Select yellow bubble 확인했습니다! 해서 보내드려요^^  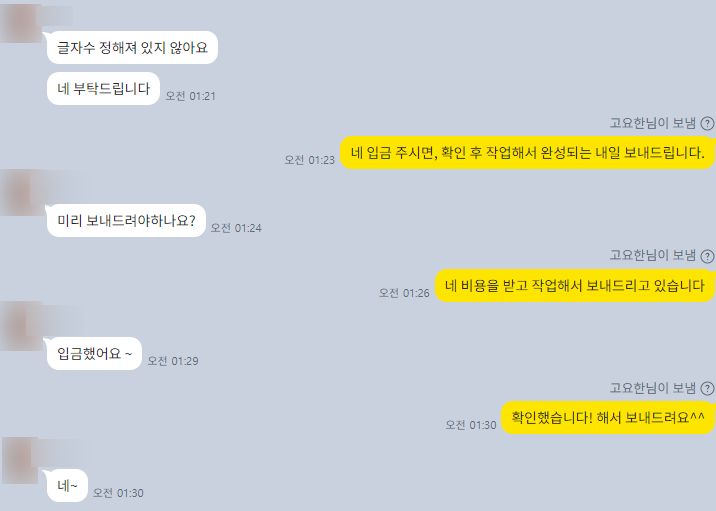(608, 417)
